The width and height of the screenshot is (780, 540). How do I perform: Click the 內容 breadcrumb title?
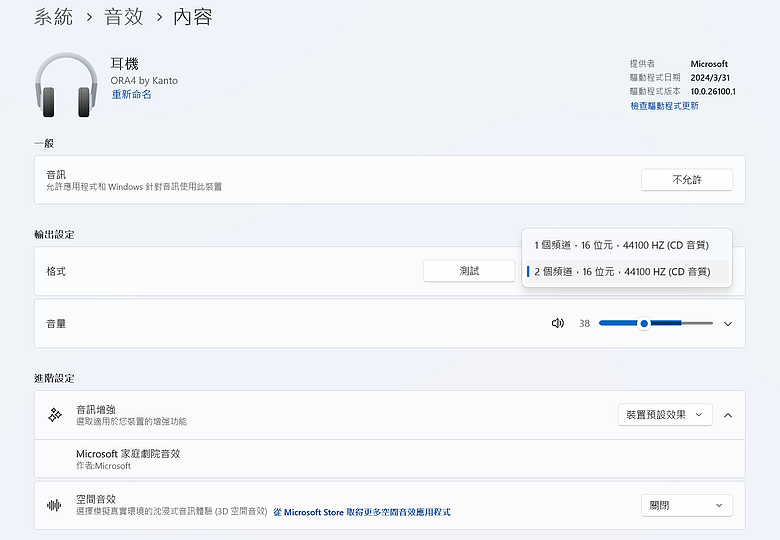tap(193, 17)
